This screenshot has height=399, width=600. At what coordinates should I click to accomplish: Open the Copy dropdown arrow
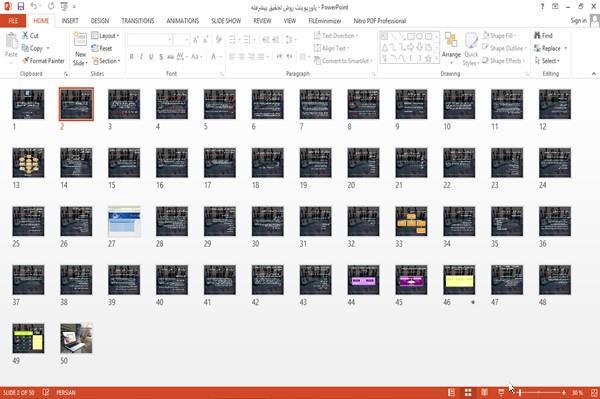pyautogui.click(x=48, y=48)
